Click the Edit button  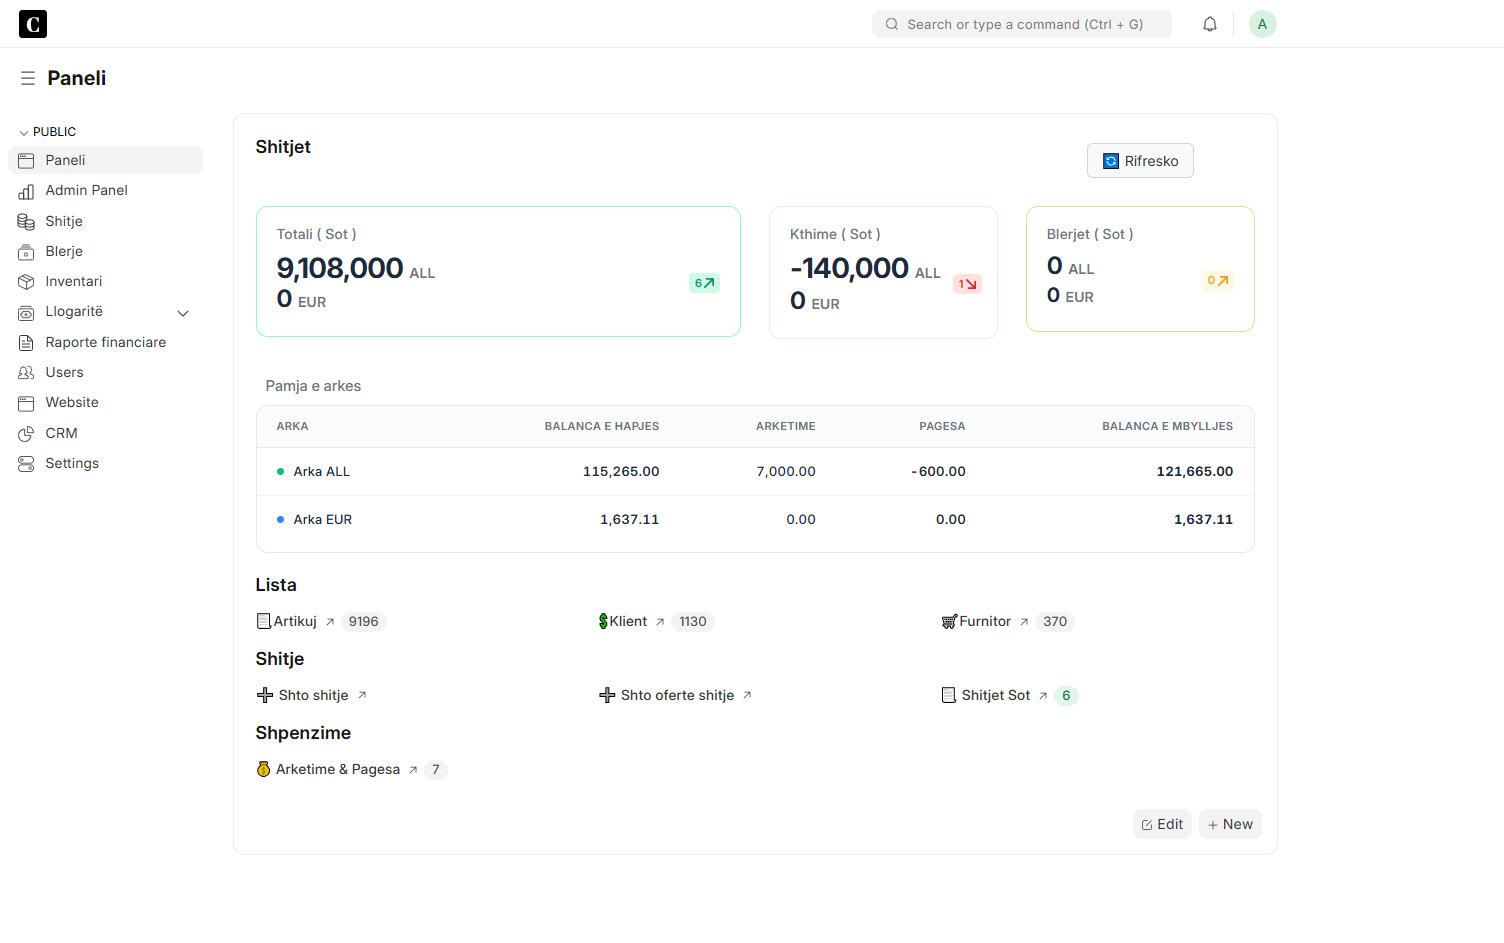pyautogui.click(x=1161, y=823)
